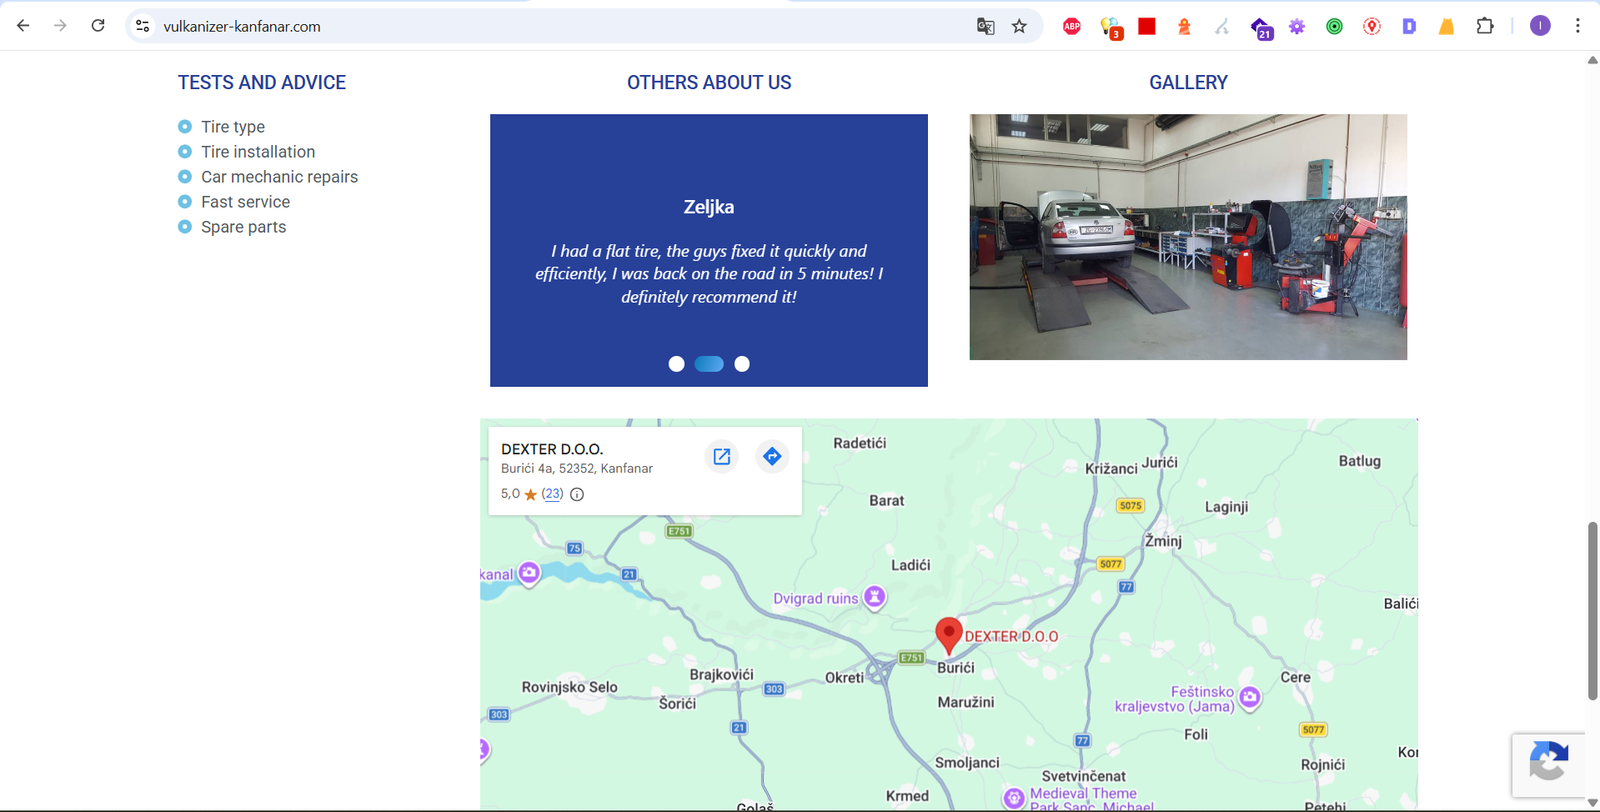This screenshot has width=1600, height=812.
Task: Open the AdBlock Plus extension
Action: click(1072, 27)
